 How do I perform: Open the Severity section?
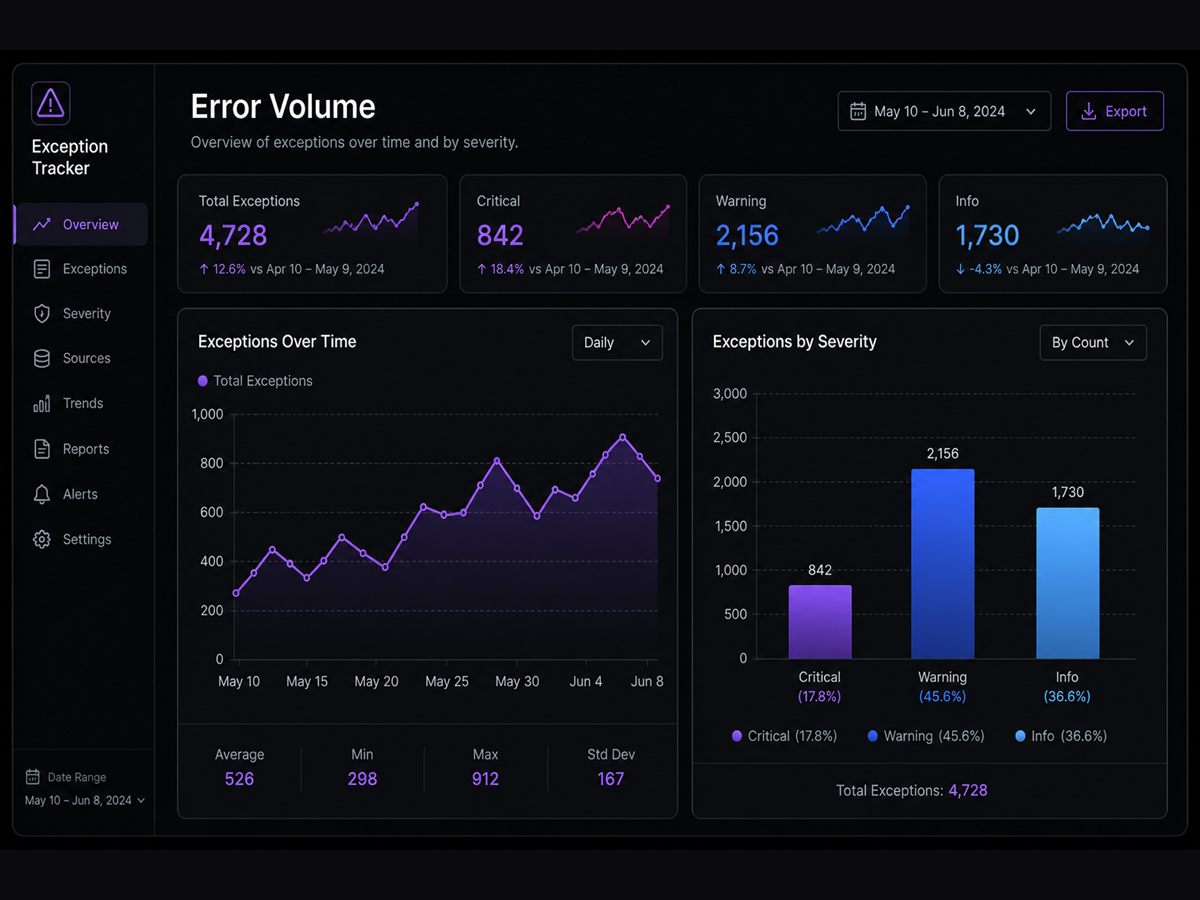pos(87,314)
